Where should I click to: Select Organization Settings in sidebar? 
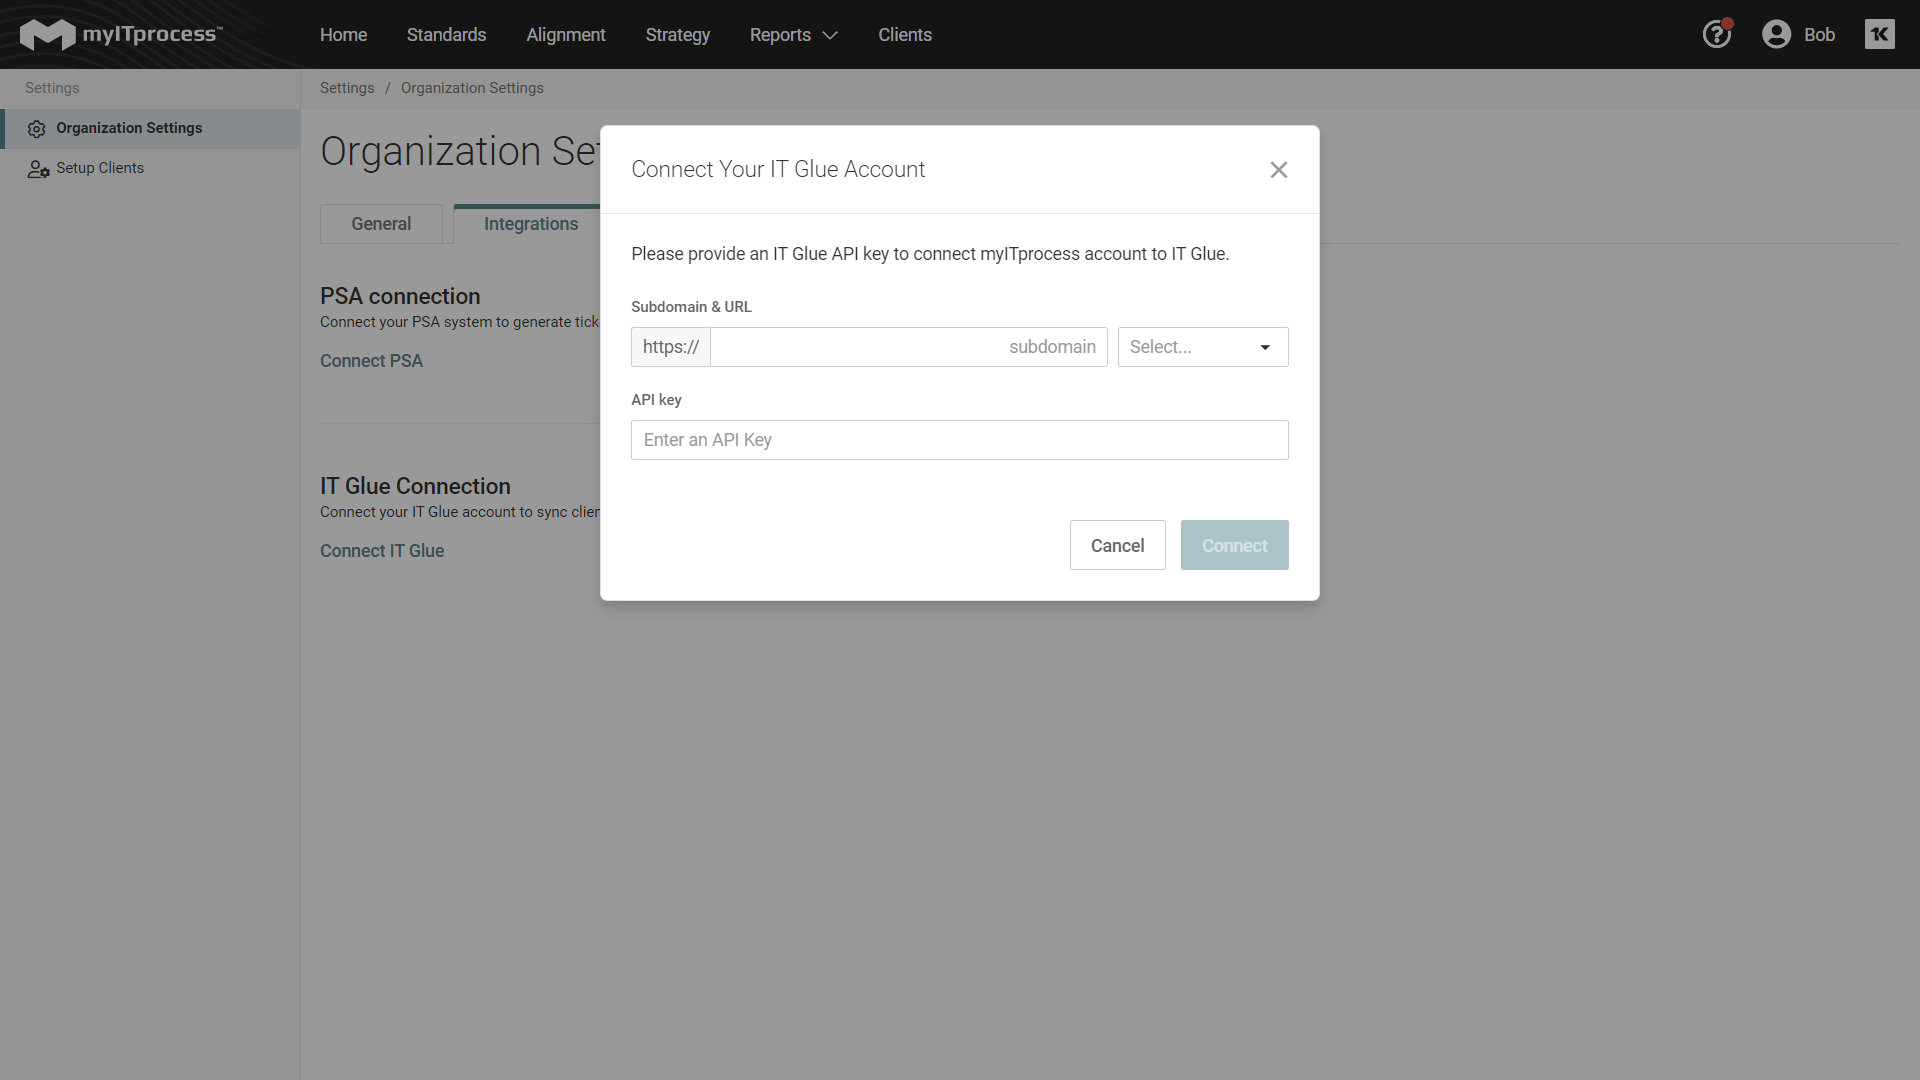click(150, 128)
